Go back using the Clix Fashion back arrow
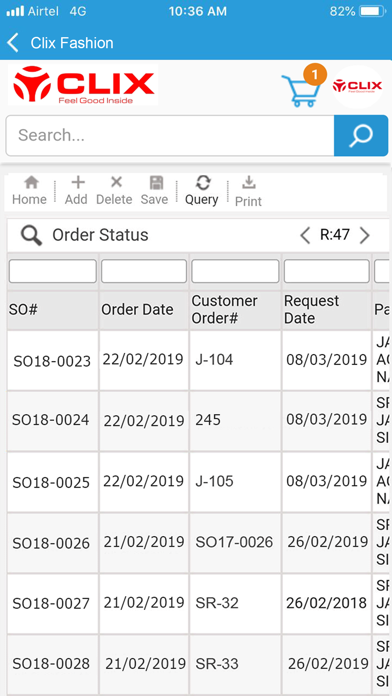The image size is (392, 696). pyautogui.click(x=13, y=43)
